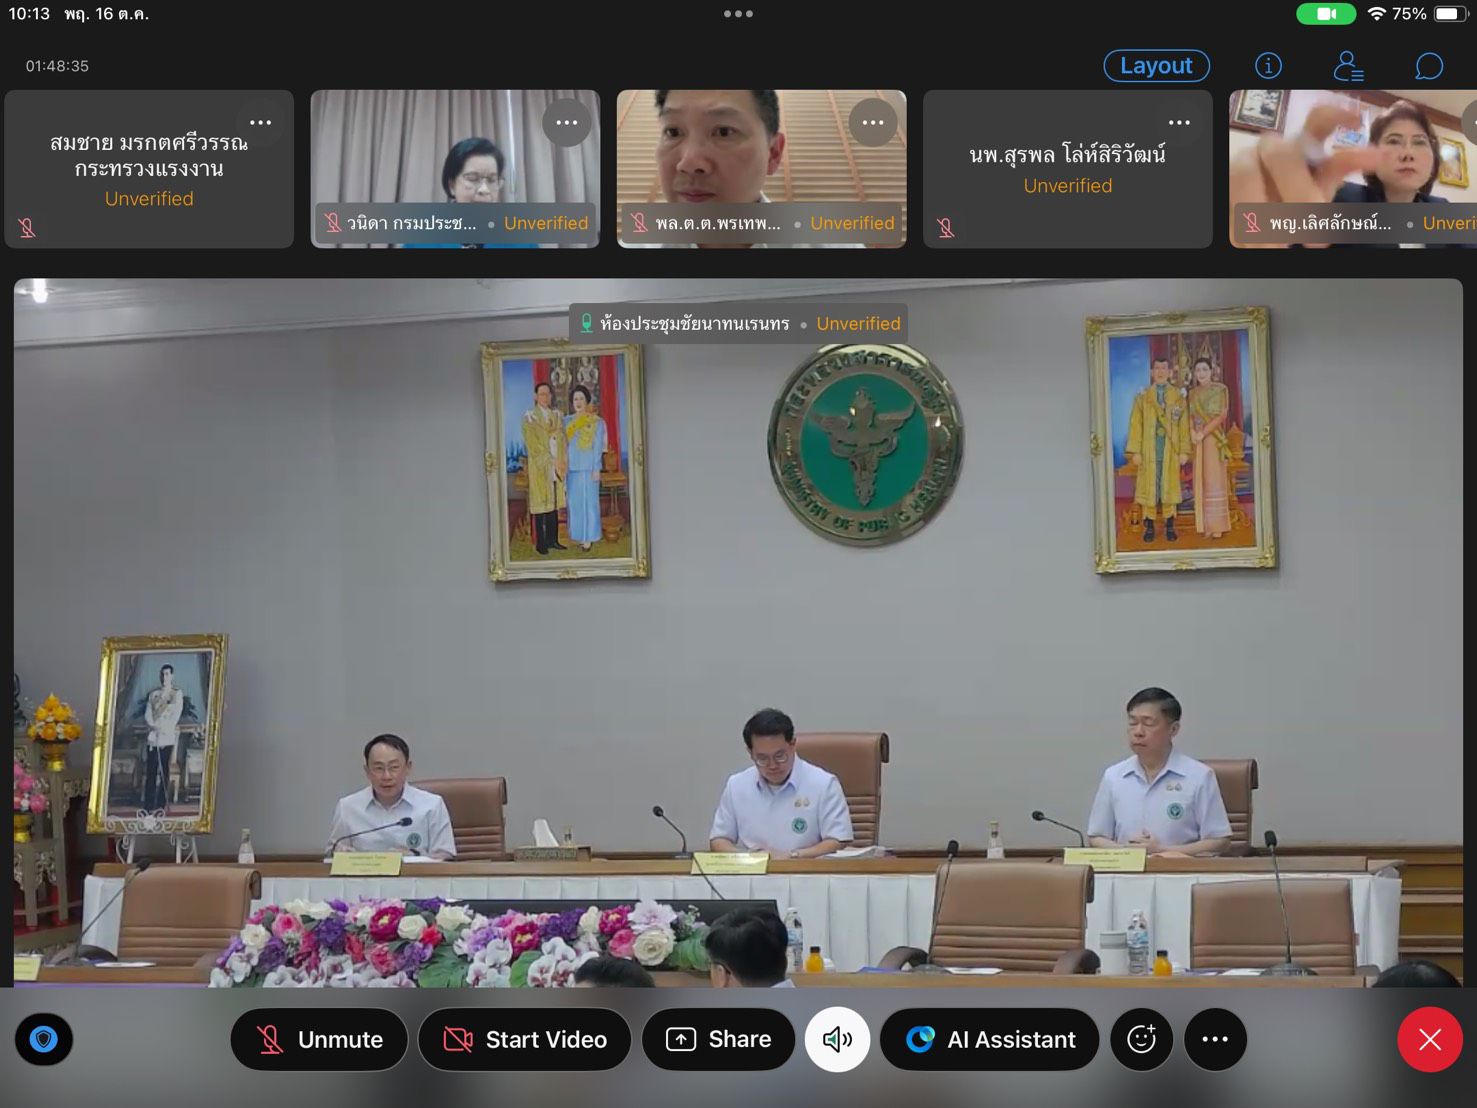The height and width of the screenshot is (1108, 1477).
Task: Start Video camera toggle
Action: 525,1039
